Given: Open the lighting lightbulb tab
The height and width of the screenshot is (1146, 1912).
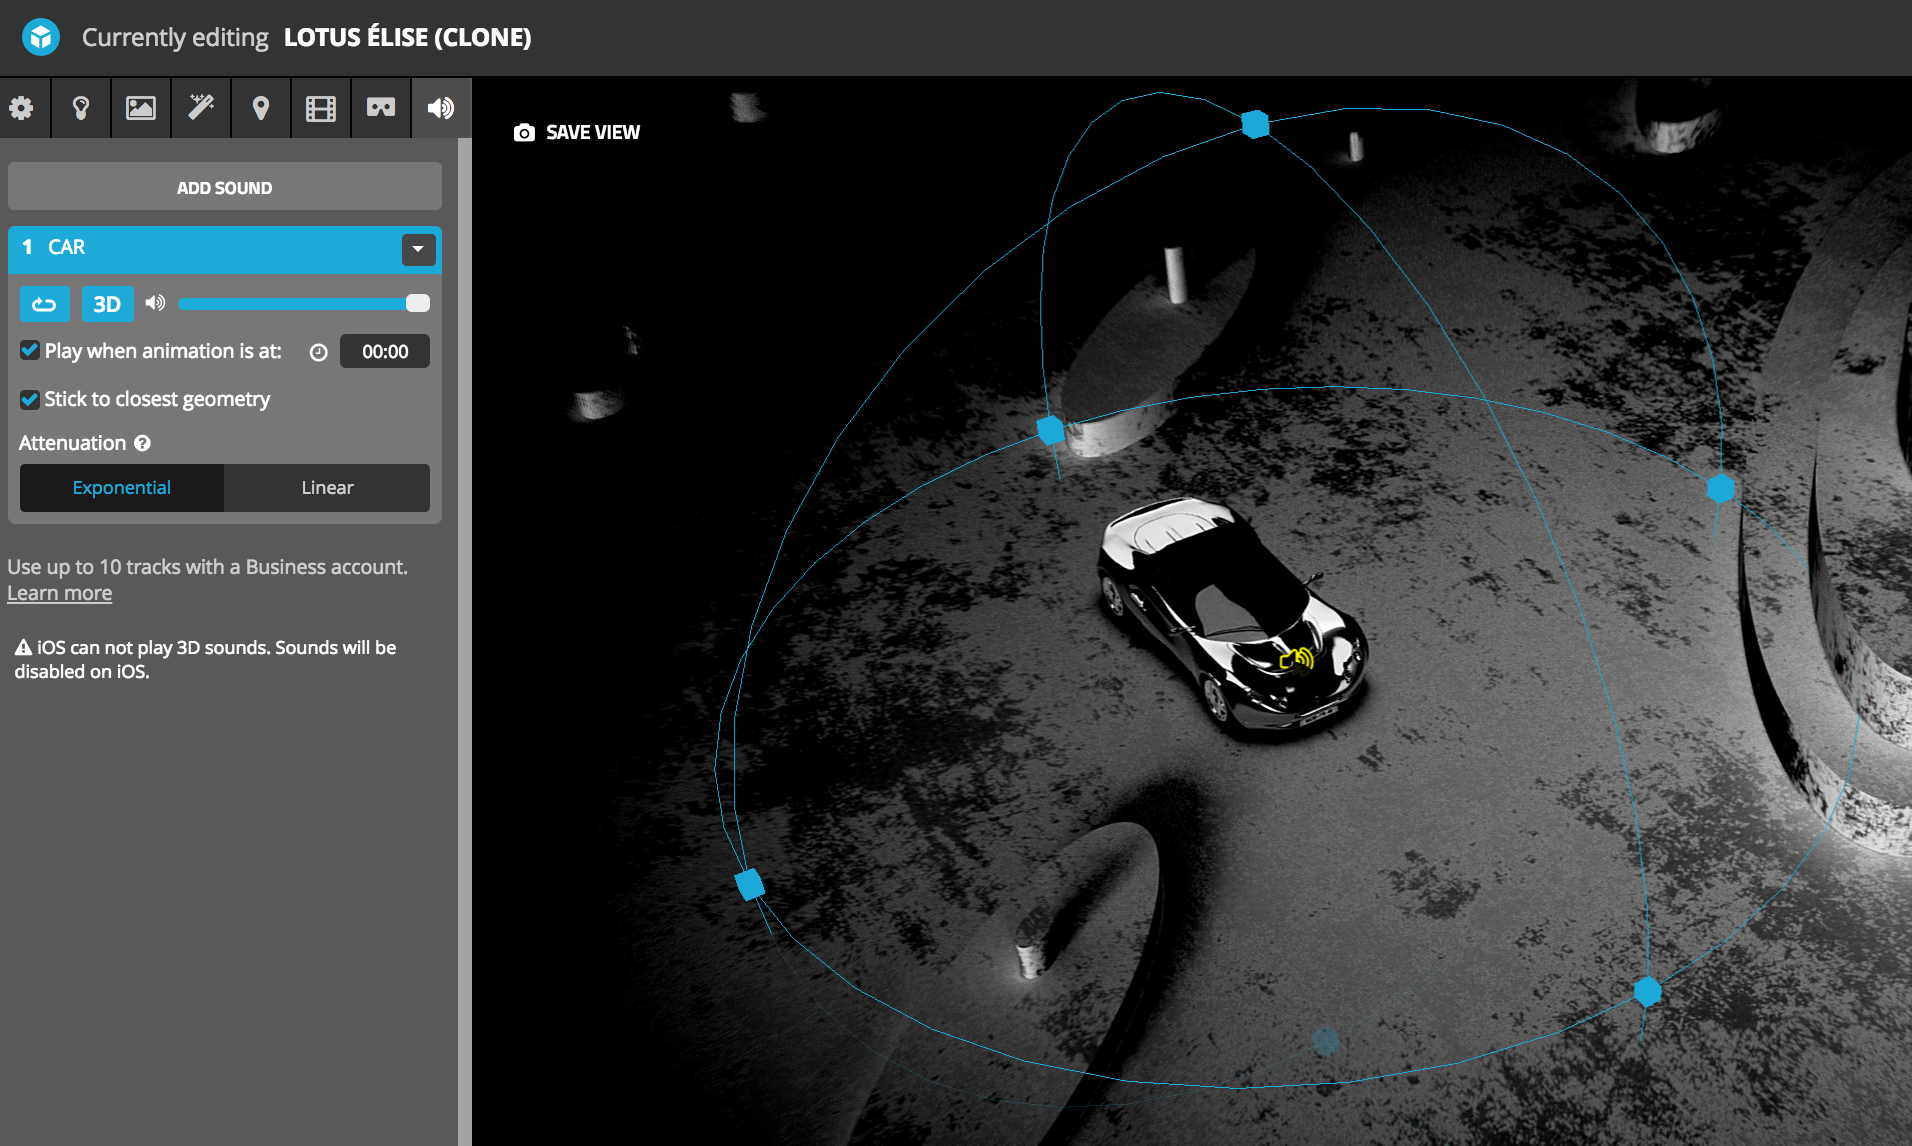Looking at the screenshot, I should coord(81,107).
